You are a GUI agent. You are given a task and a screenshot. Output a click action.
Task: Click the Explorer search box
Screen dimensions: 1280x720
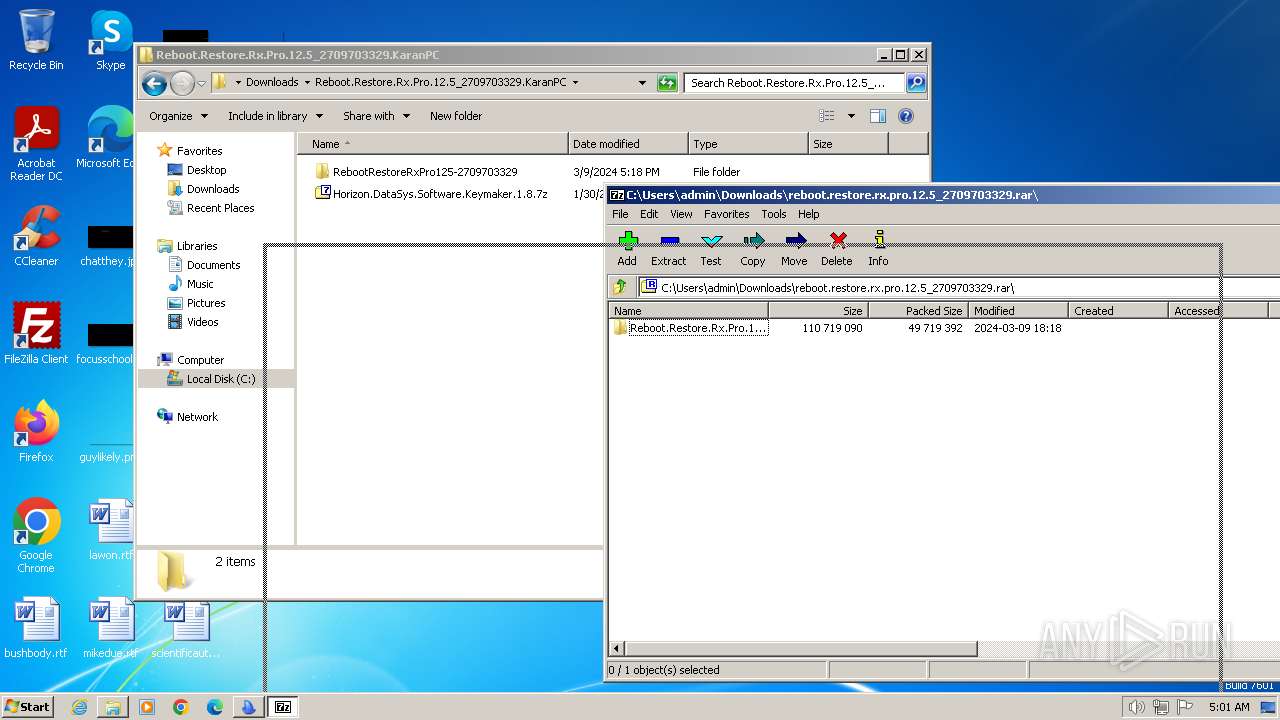794,83
